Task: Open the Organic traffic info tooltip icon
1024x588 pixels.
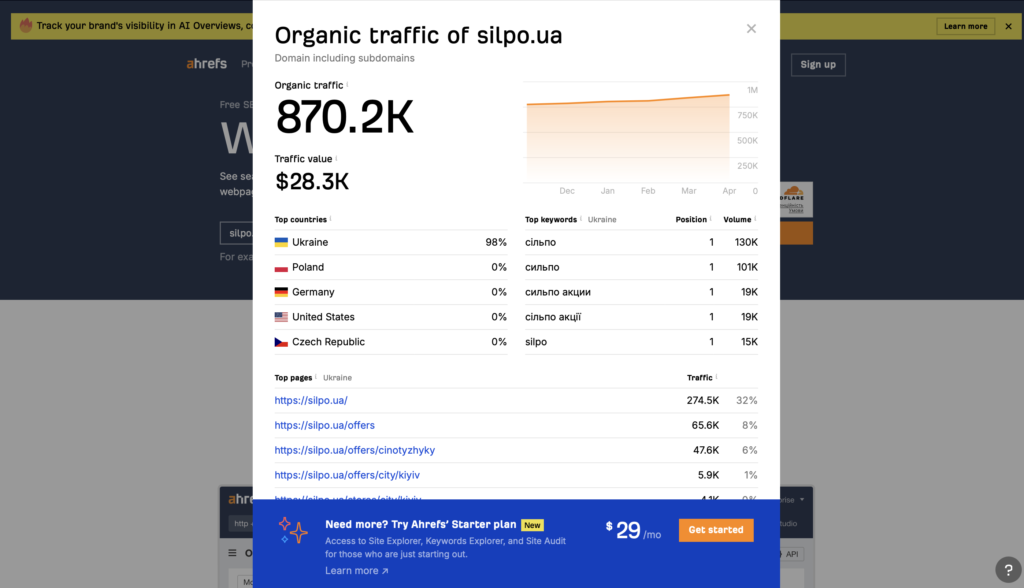Action: tap(347, 85)
